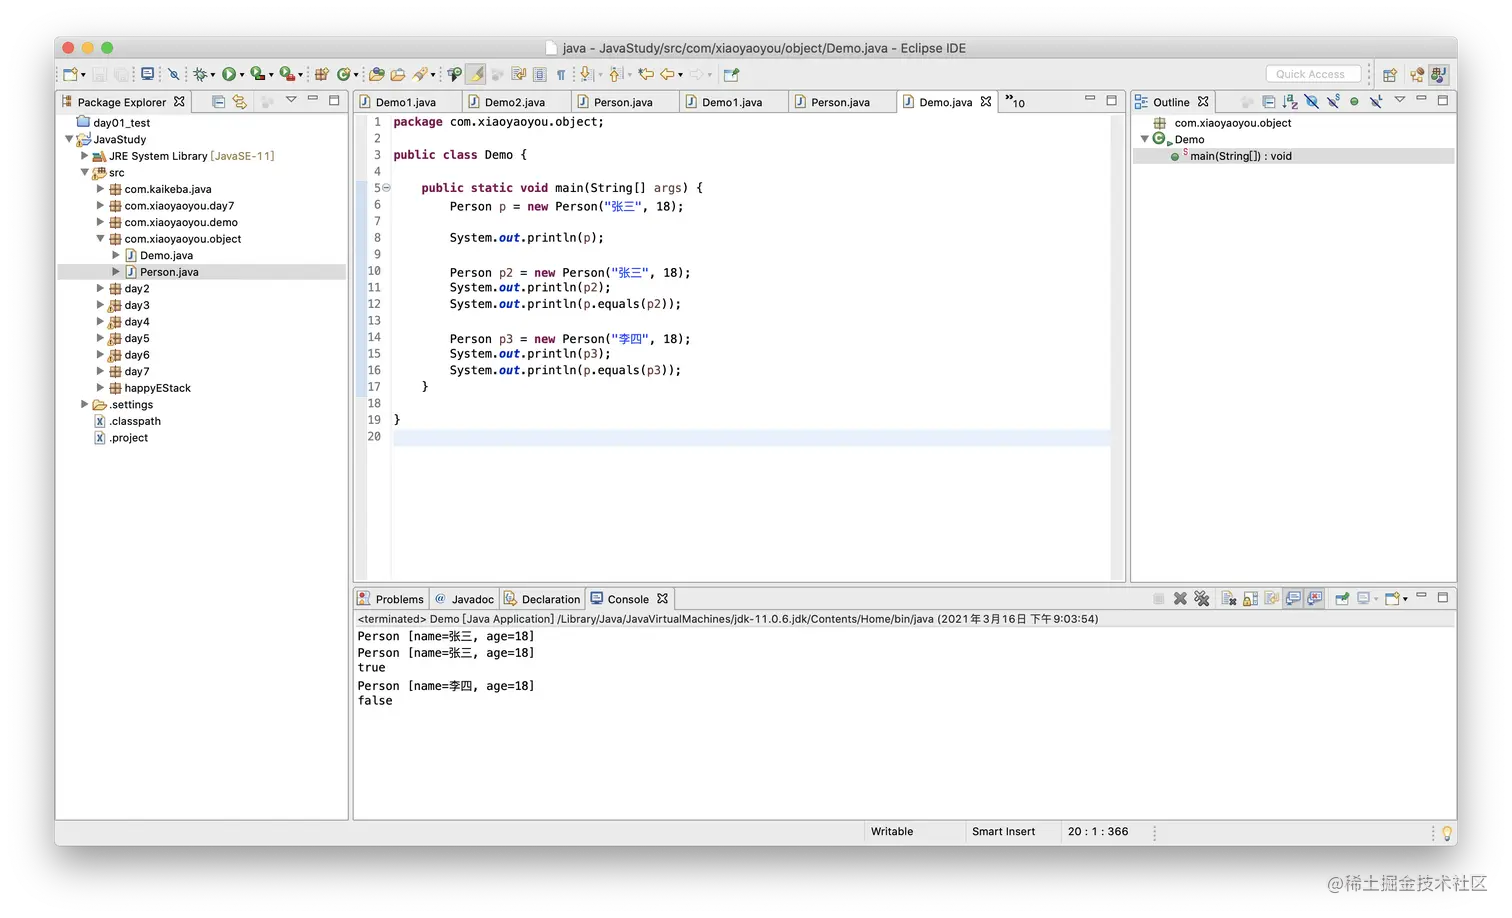Open the Problems tab
The image size is (1512, 918).
point(391,599)
